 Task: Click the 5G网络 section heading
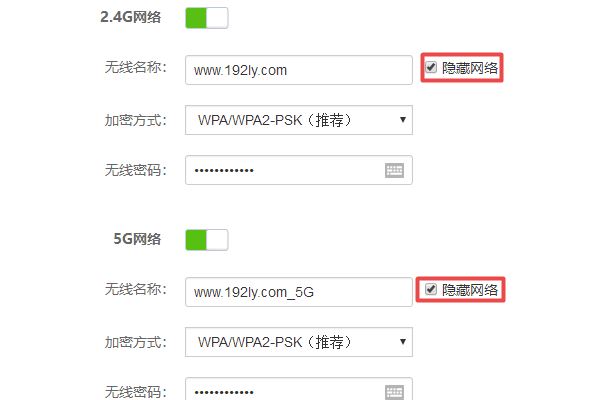pyautogui.click(x=137, y=239)
